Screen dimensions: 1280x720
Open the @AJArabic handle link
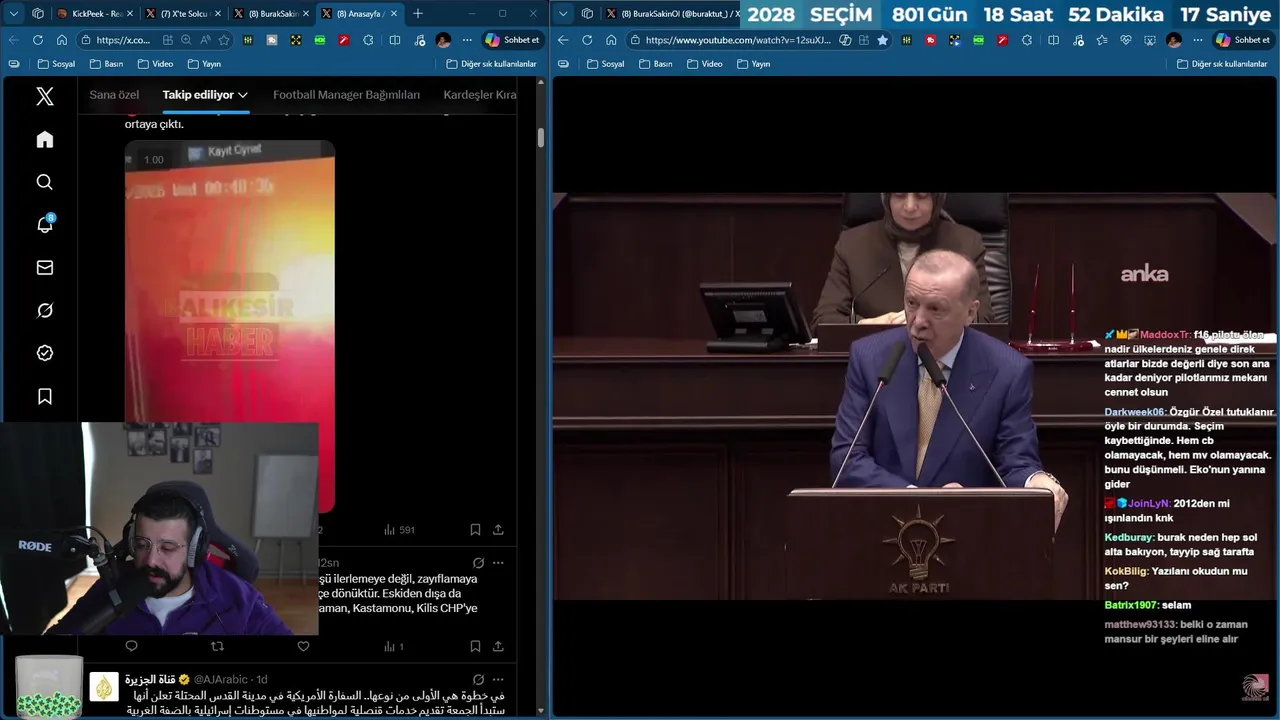tap(222, 680)
